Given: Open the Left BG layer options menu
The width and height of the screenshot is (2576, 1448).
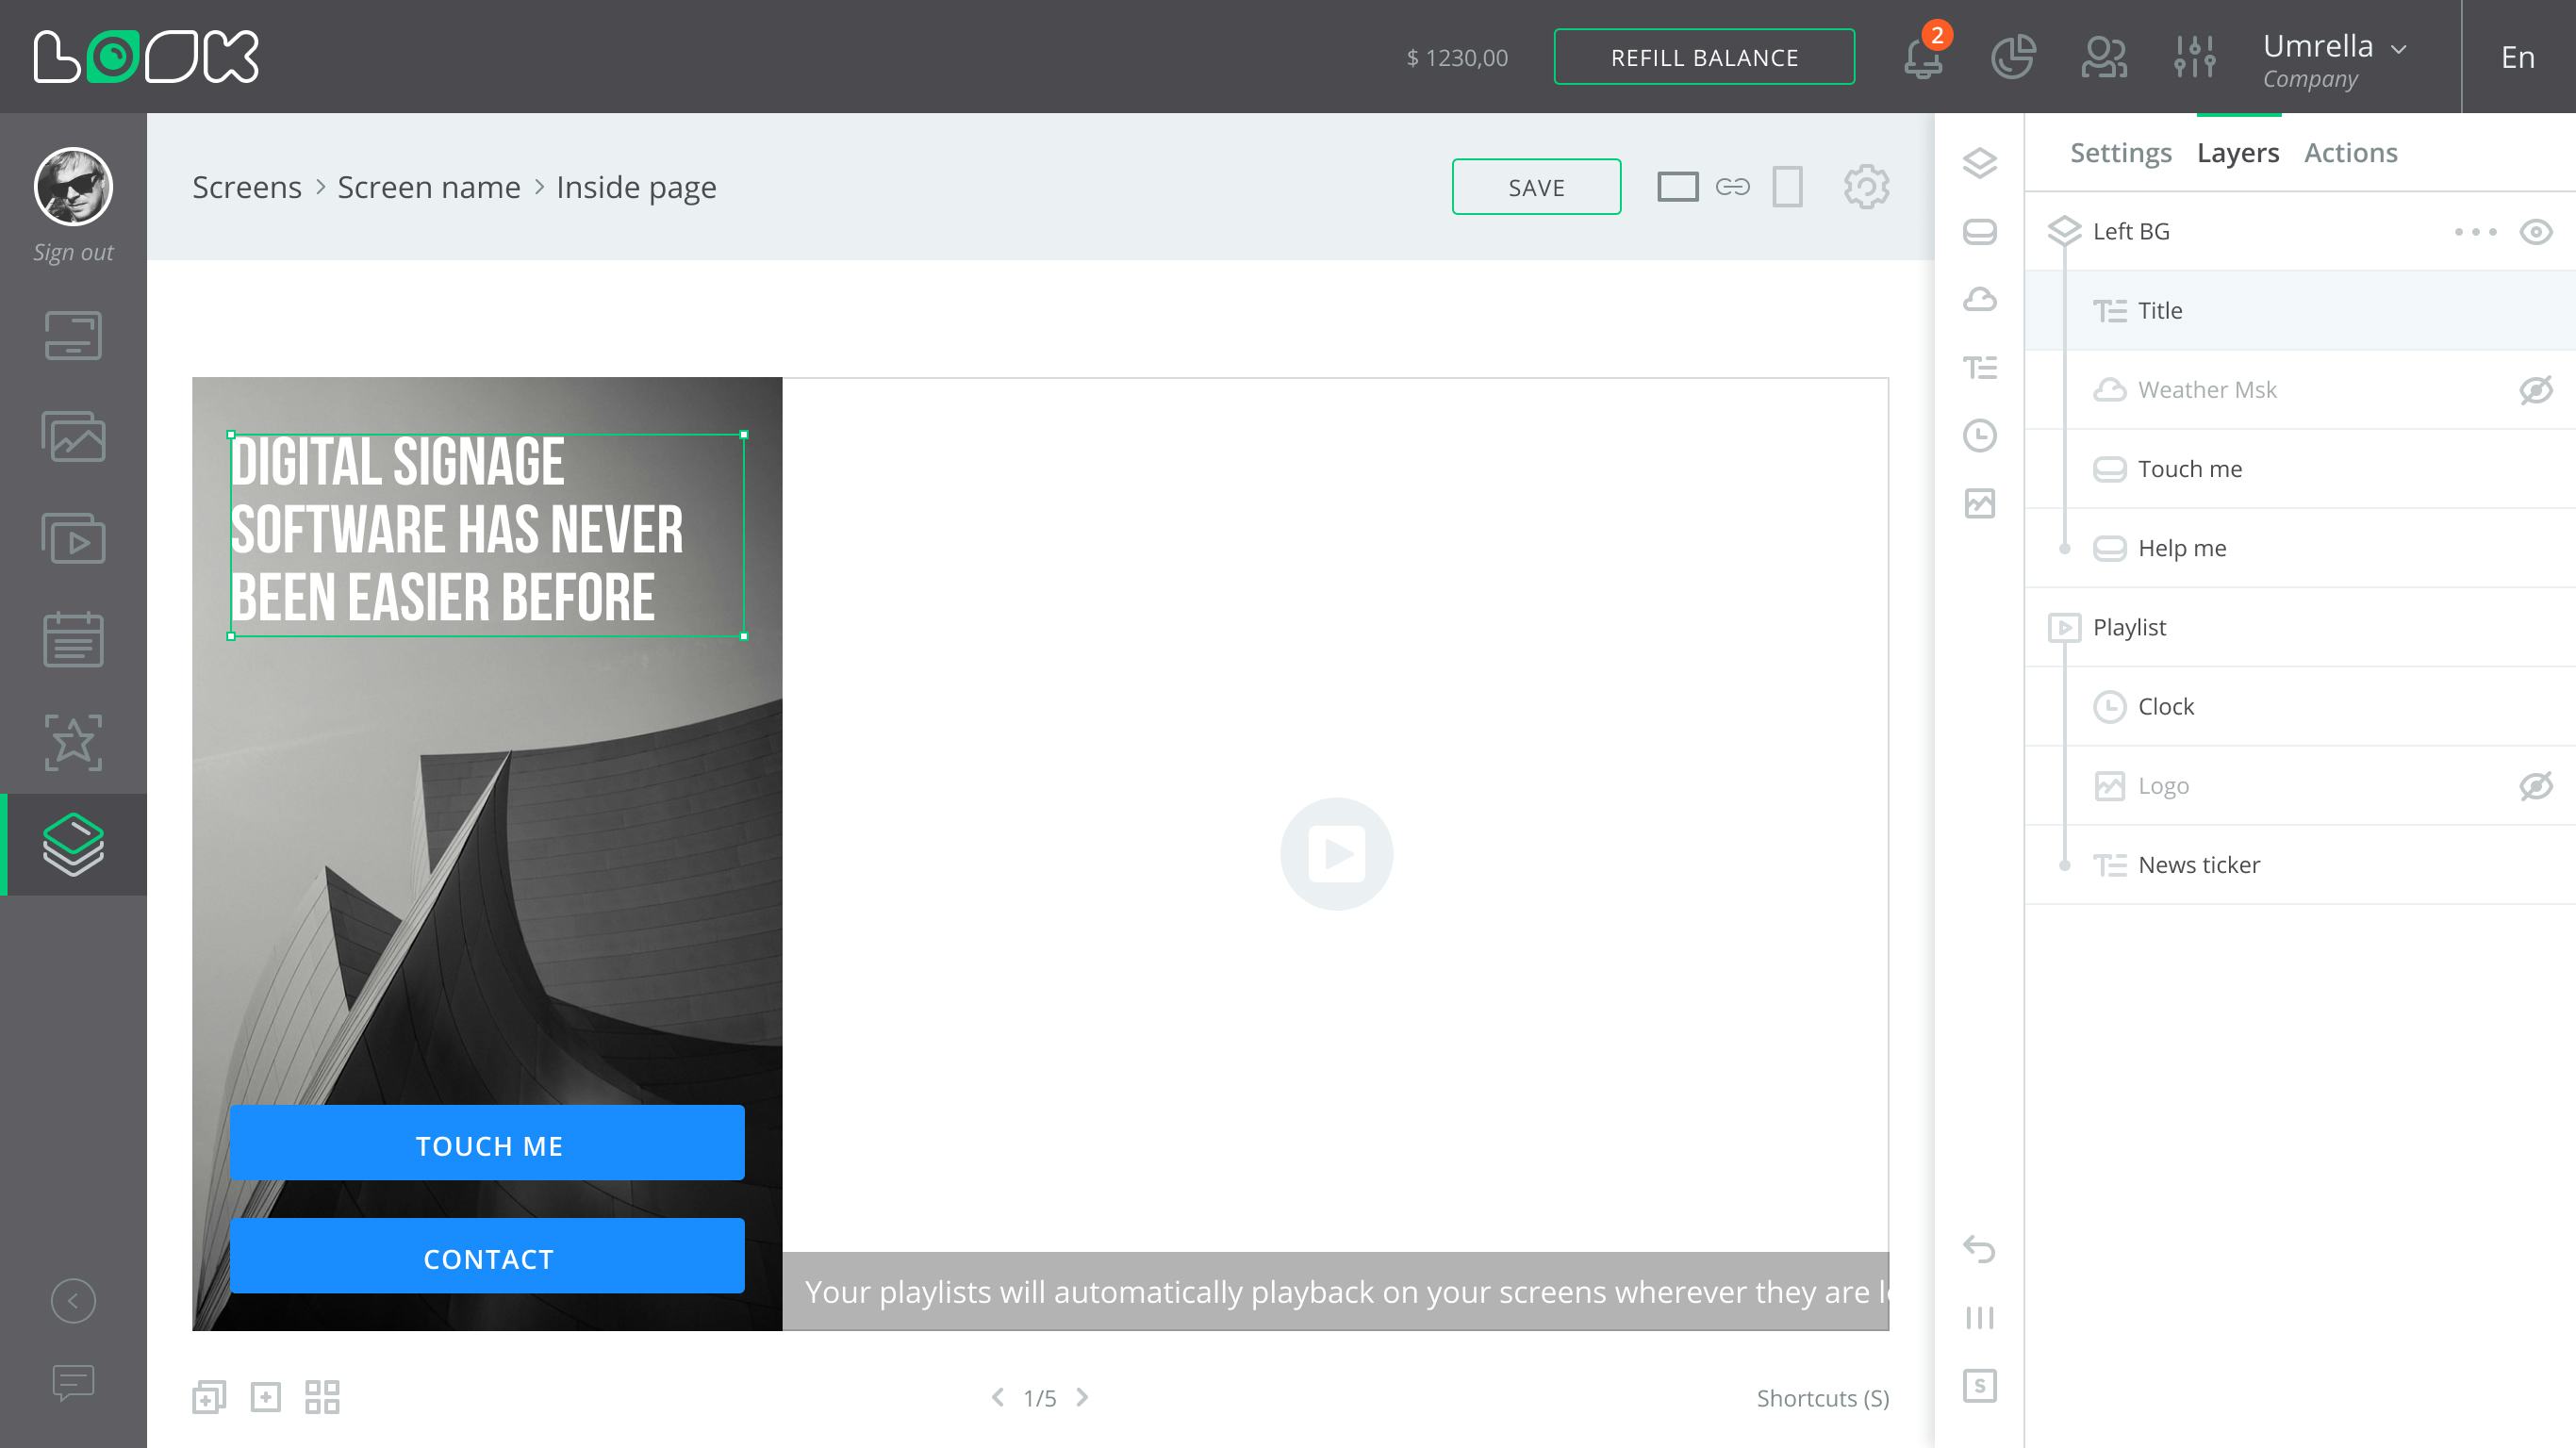Looking at the screenshot, I should (x=2477, y=231).
